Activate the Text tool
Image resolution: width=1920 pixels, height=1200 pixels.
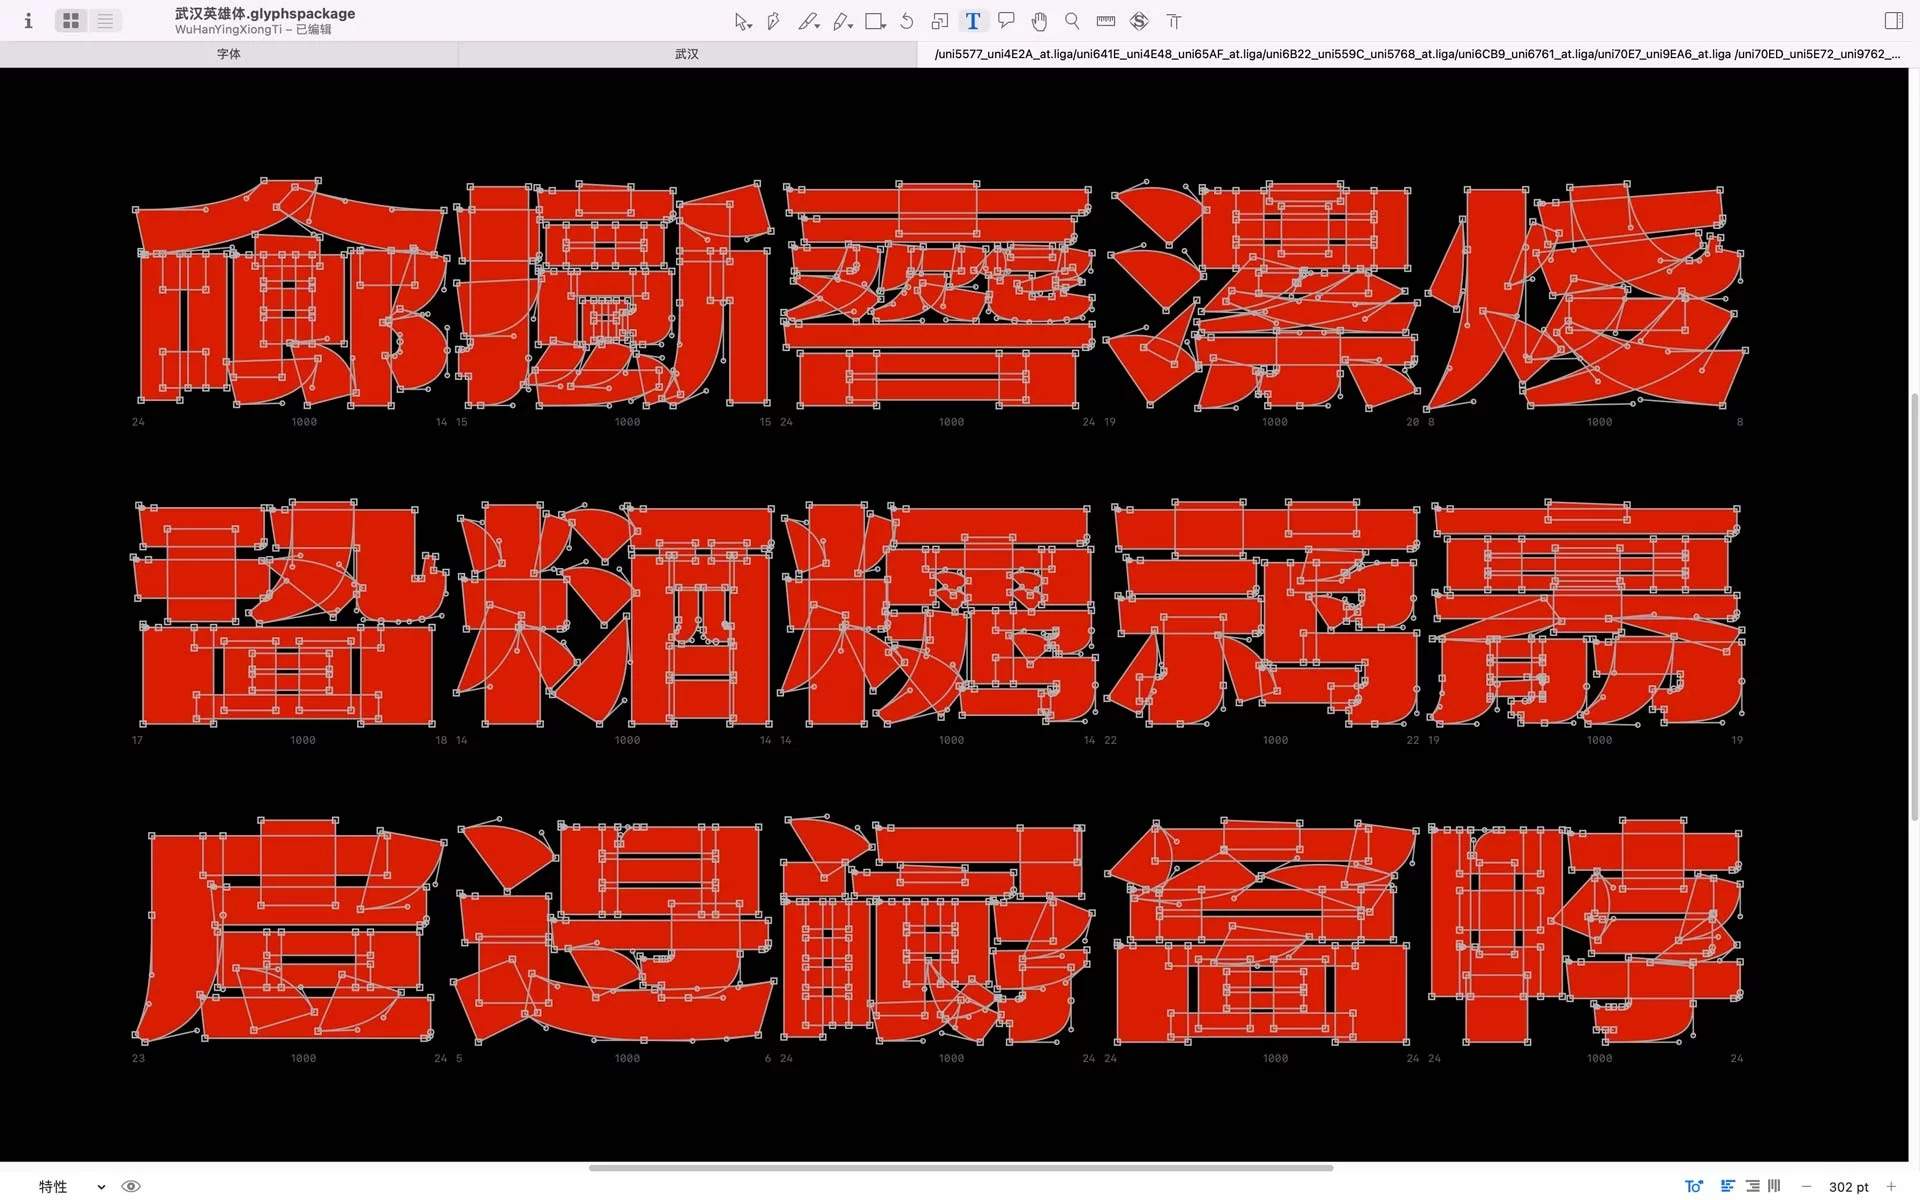click(973, 21)
